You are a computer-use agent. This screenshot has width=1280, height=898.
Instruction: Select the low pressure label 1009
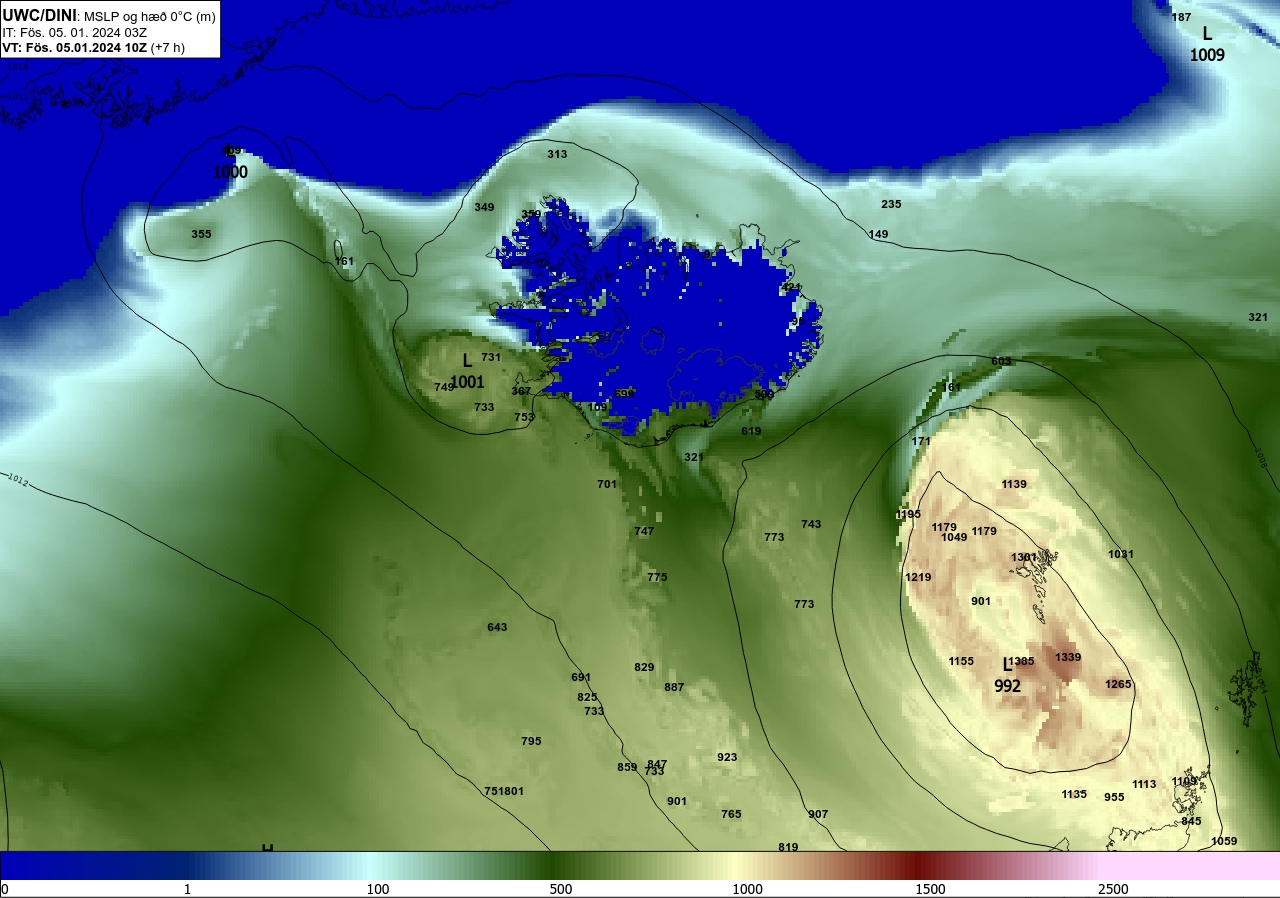(1207, 56)
